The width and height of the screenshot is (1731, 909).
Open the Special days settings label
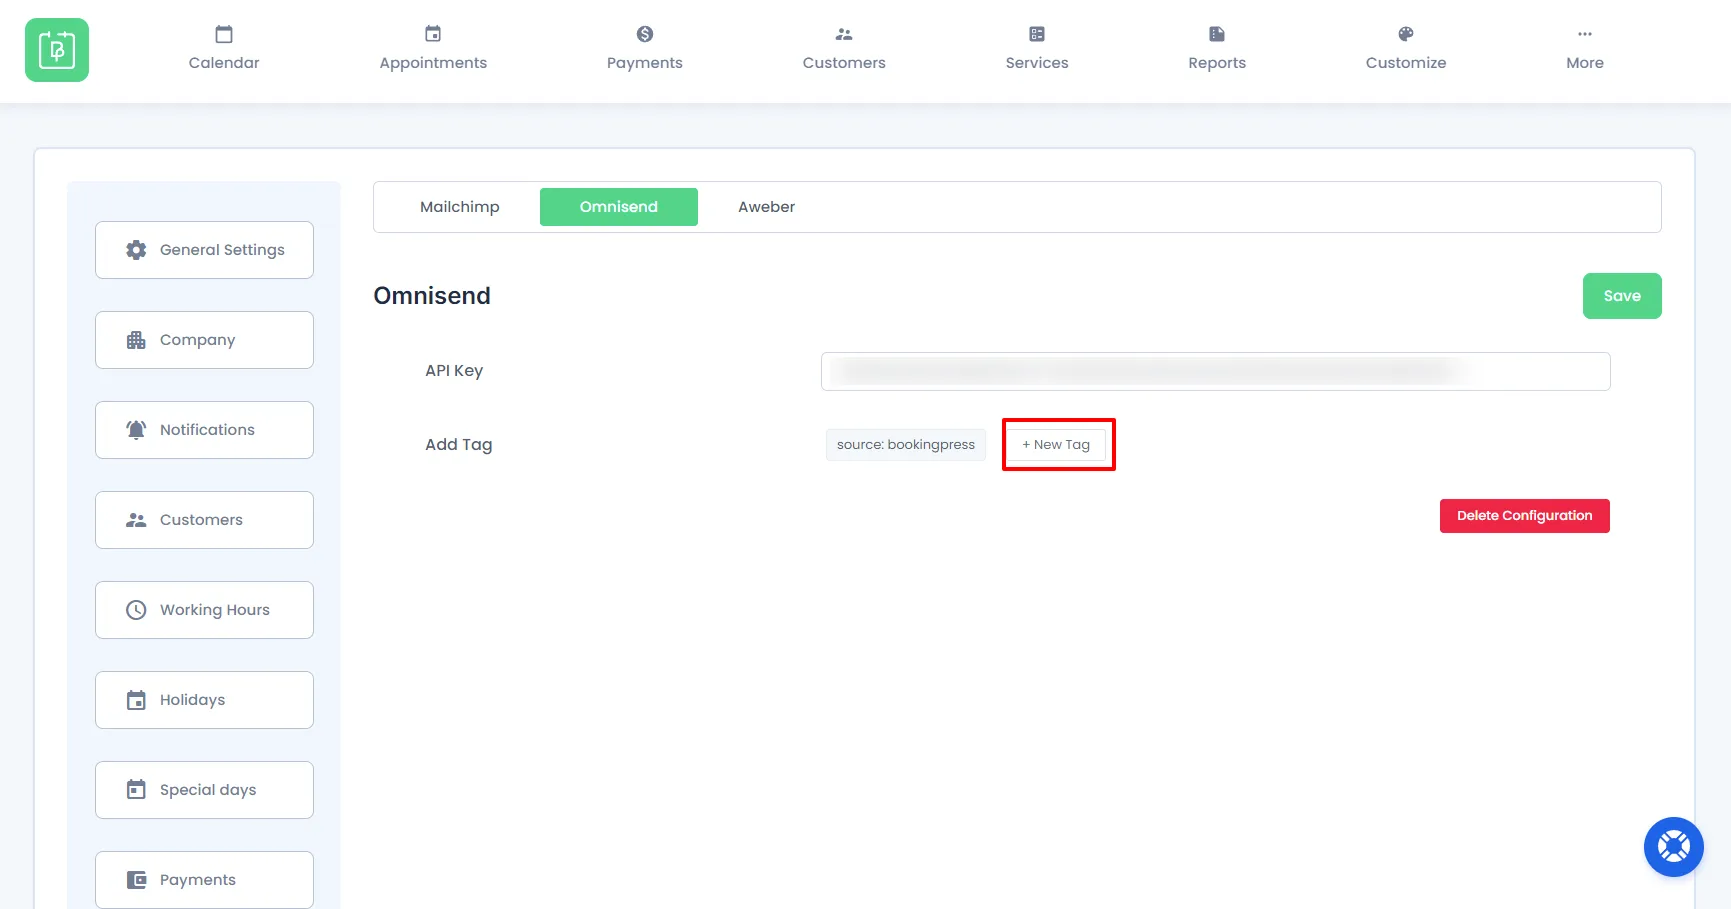(208, 790)
